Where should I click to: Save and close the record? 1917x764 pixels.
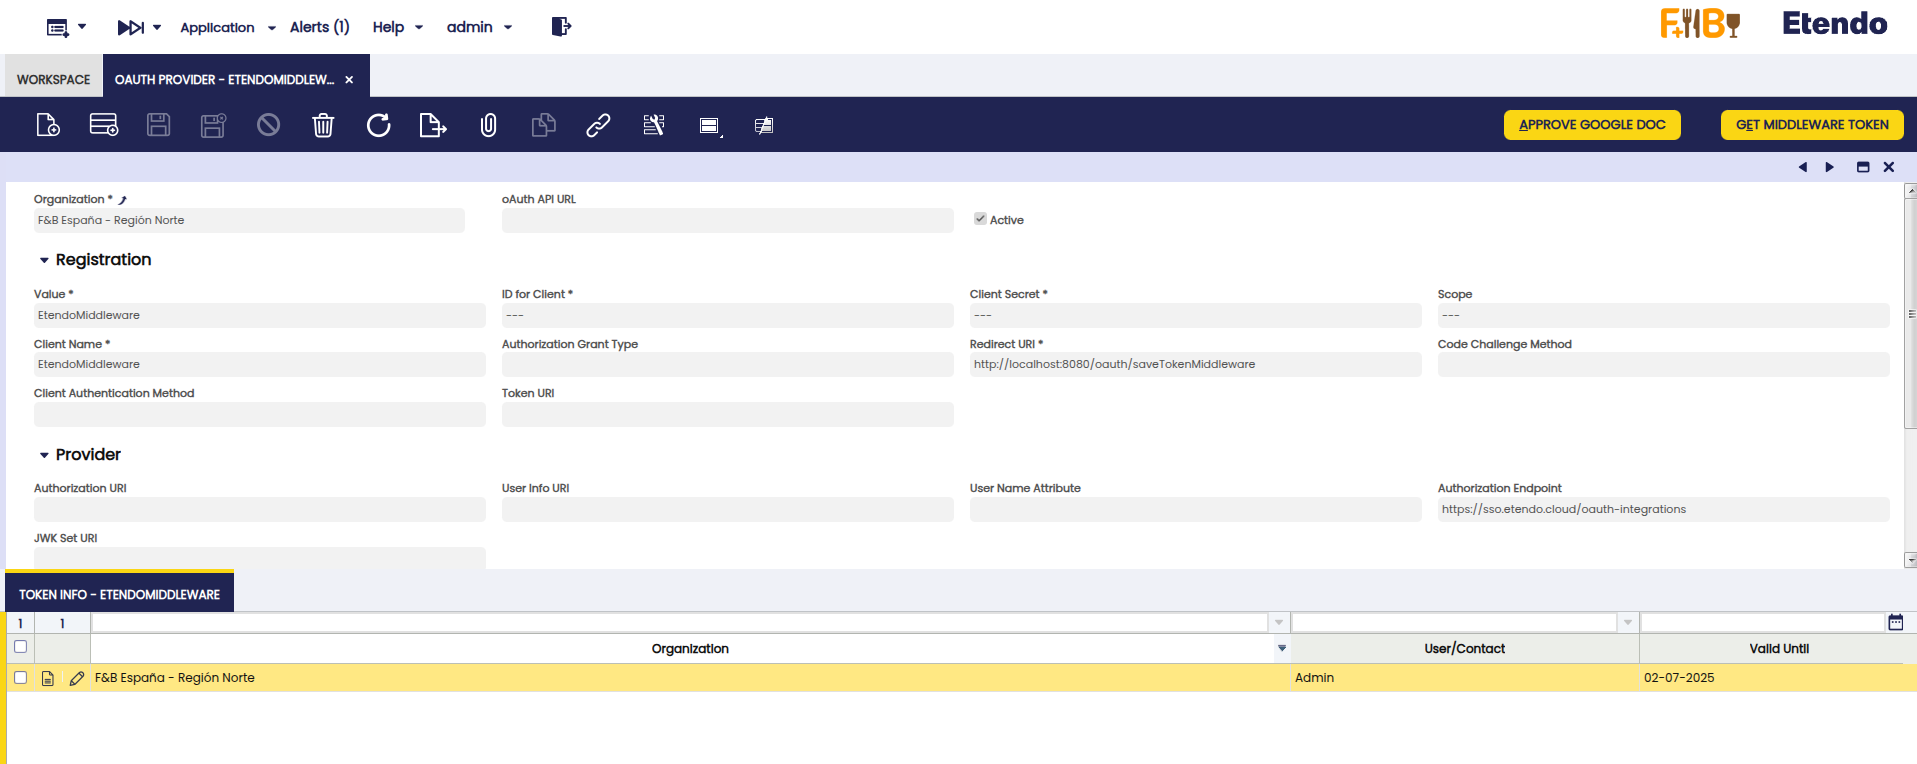click(213, 125)
